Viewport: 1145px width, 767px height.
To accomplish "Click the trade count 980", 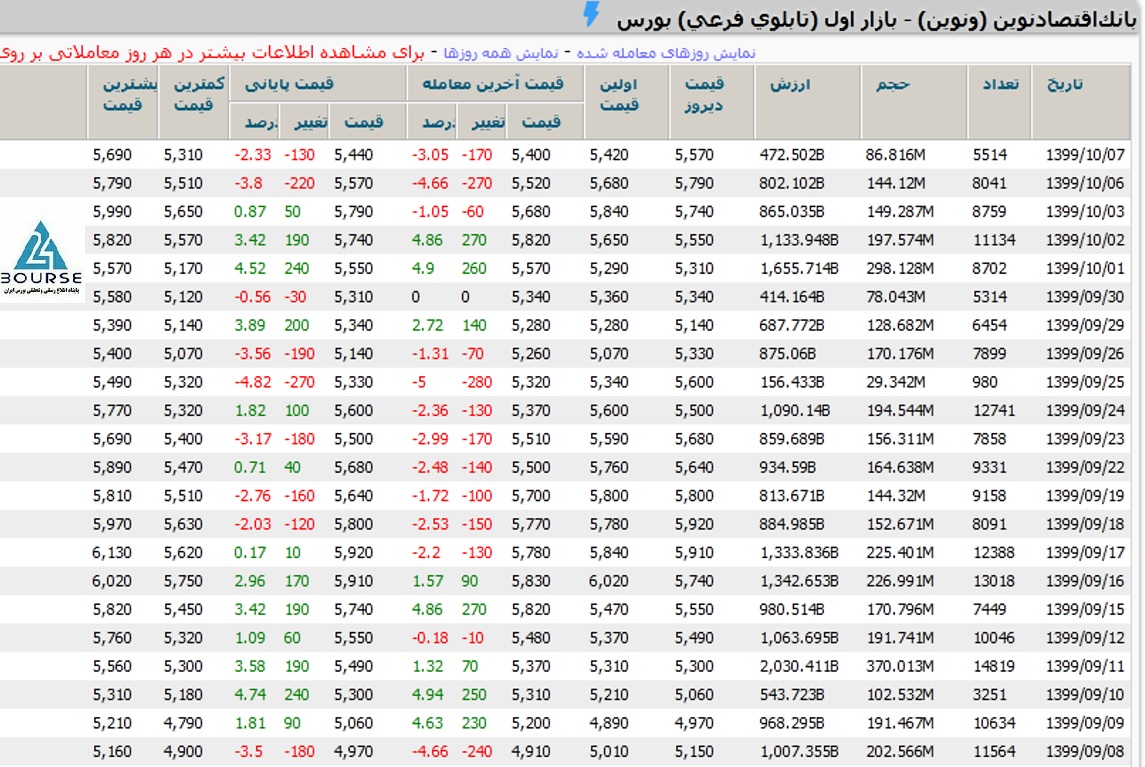I will (985, 382).
